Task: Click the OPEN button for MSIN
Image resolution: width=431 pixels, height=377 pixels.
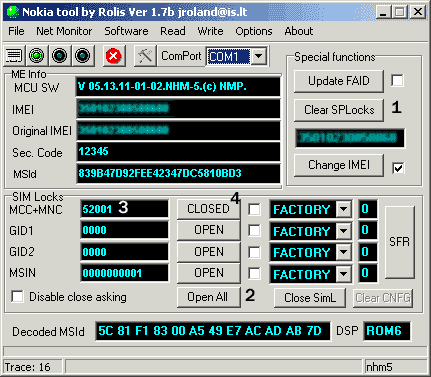Action: click(208, 273)
